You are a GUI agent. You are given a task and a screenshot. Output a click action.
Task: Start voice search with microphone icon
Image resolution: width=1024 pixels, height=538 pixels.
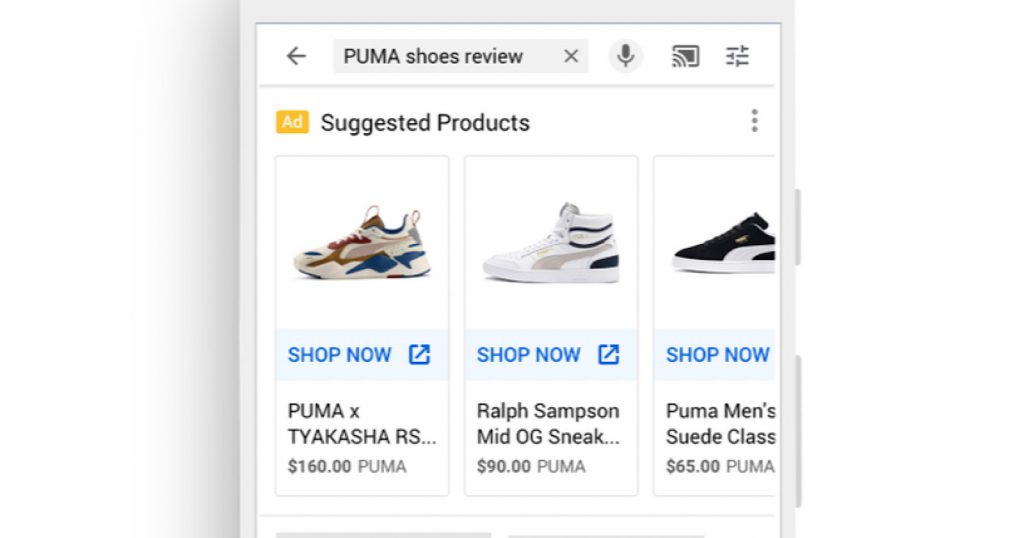point(626,56)
